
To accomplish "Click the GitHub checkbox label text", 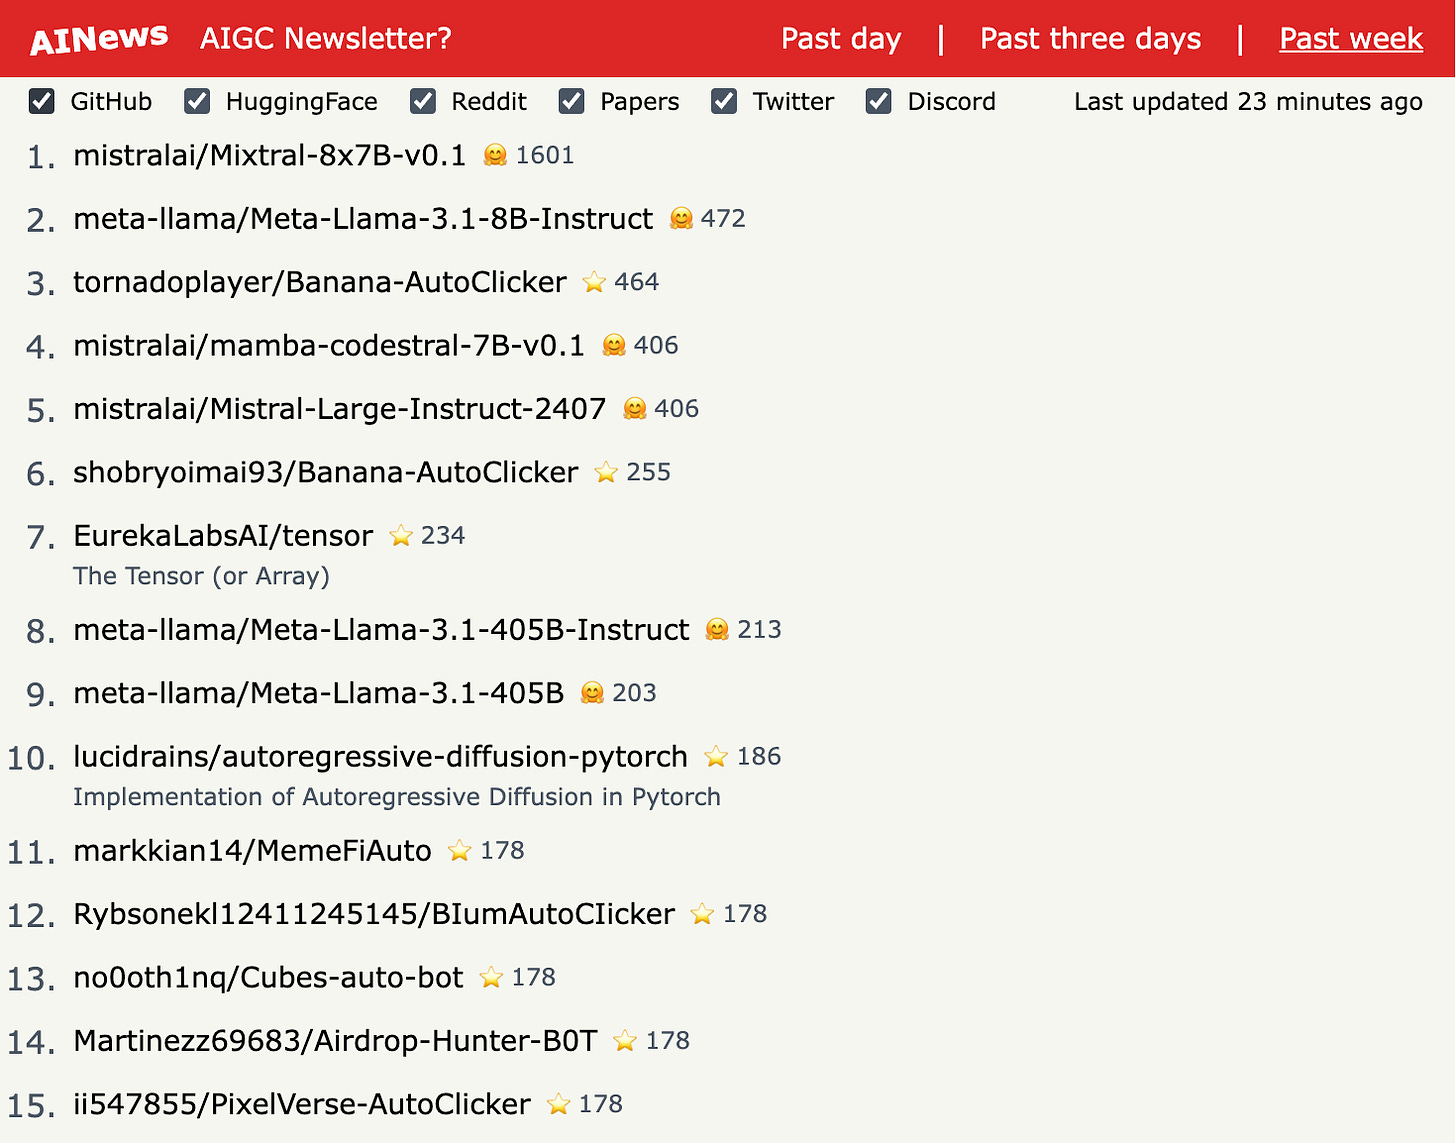I will click(x=111, y=101).
